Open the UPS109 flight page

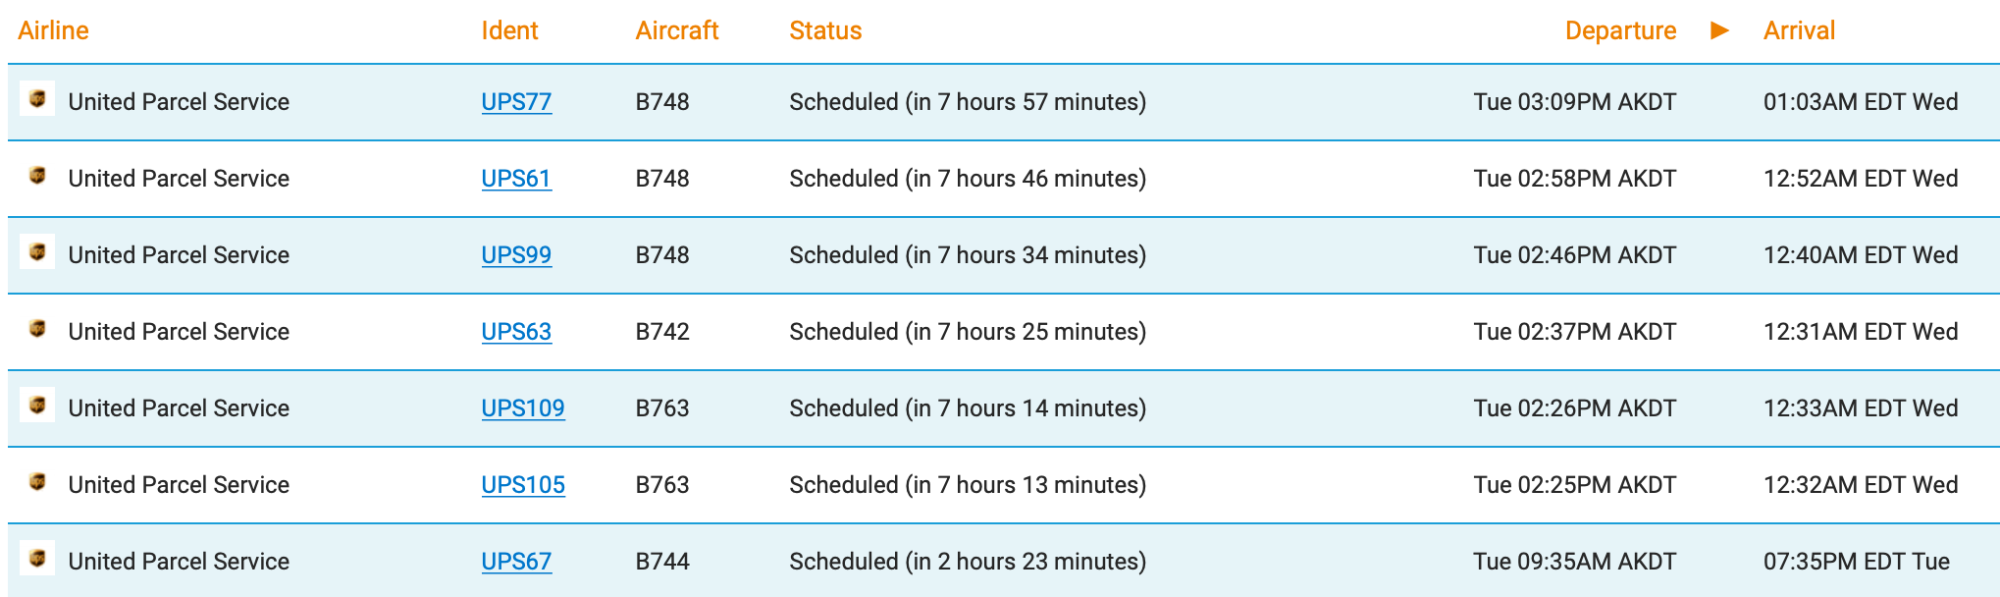(x=523, y=408)
